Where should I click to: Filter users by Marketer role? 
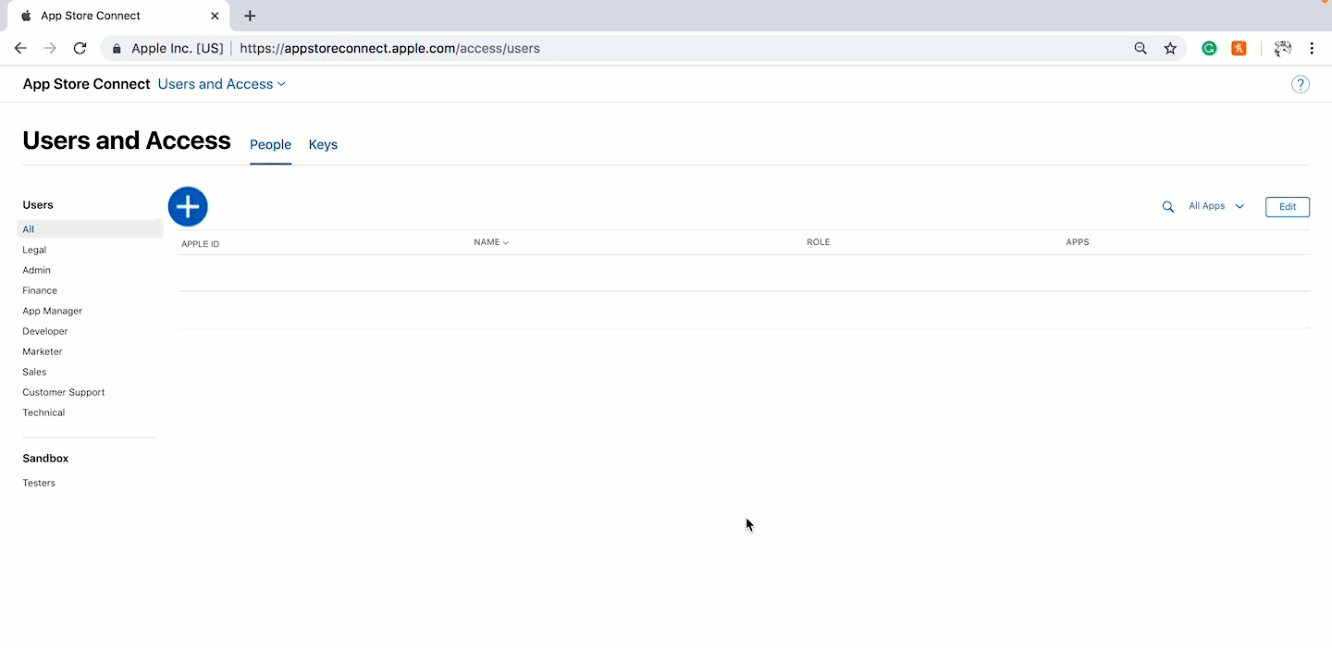pos(42,351)
